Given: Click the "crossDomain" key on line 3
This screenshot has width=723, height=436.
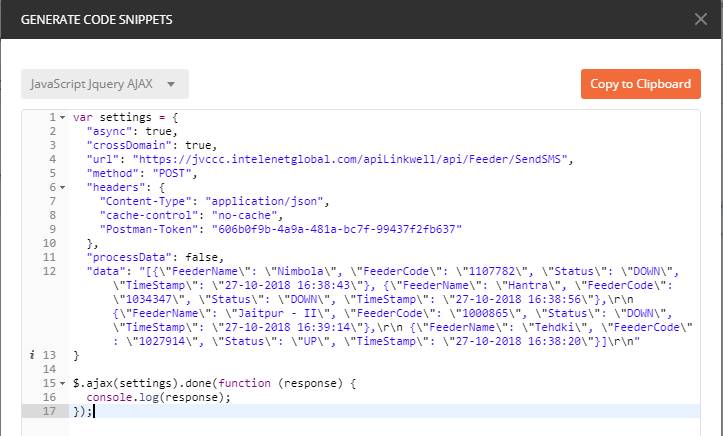Looking at the screenshot, I should click(132, 145).
